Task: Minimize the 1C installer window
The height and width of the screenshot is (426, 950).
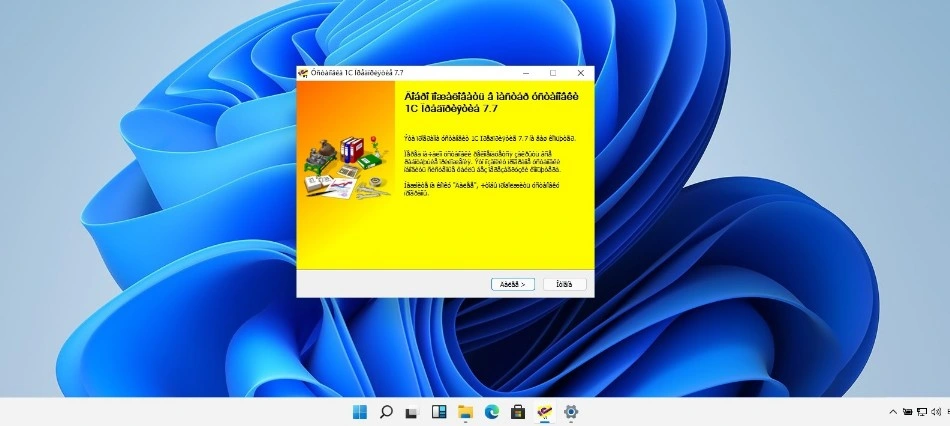Action: click(x=525, y=73)
